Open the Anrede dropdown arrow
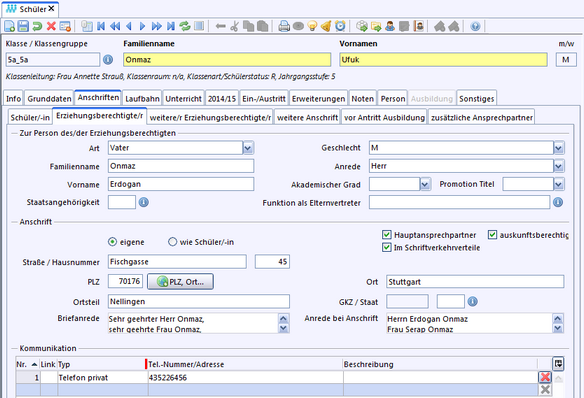Image resolution: width=584 pixels, height=398 pixels. click(558, 166)
